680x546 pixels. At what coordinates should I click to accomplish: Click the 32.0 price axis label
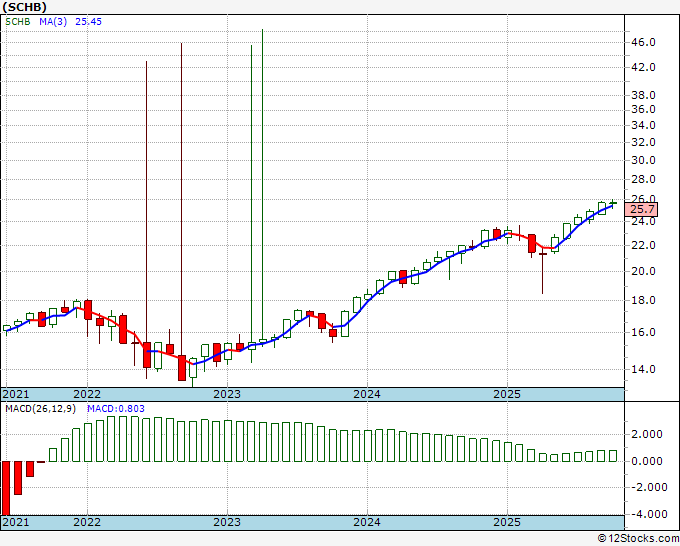[643, 142]
